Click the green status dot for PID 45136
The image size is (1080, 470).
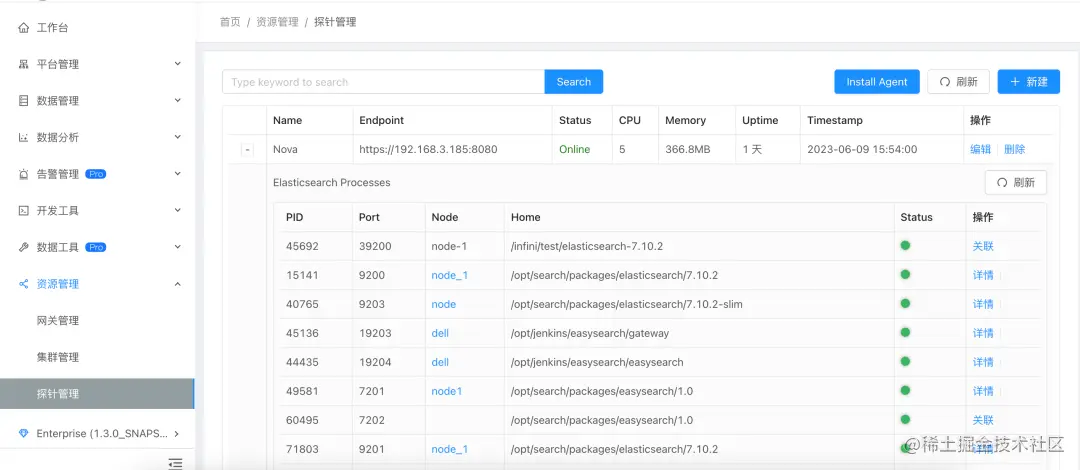tap(905, 332)
